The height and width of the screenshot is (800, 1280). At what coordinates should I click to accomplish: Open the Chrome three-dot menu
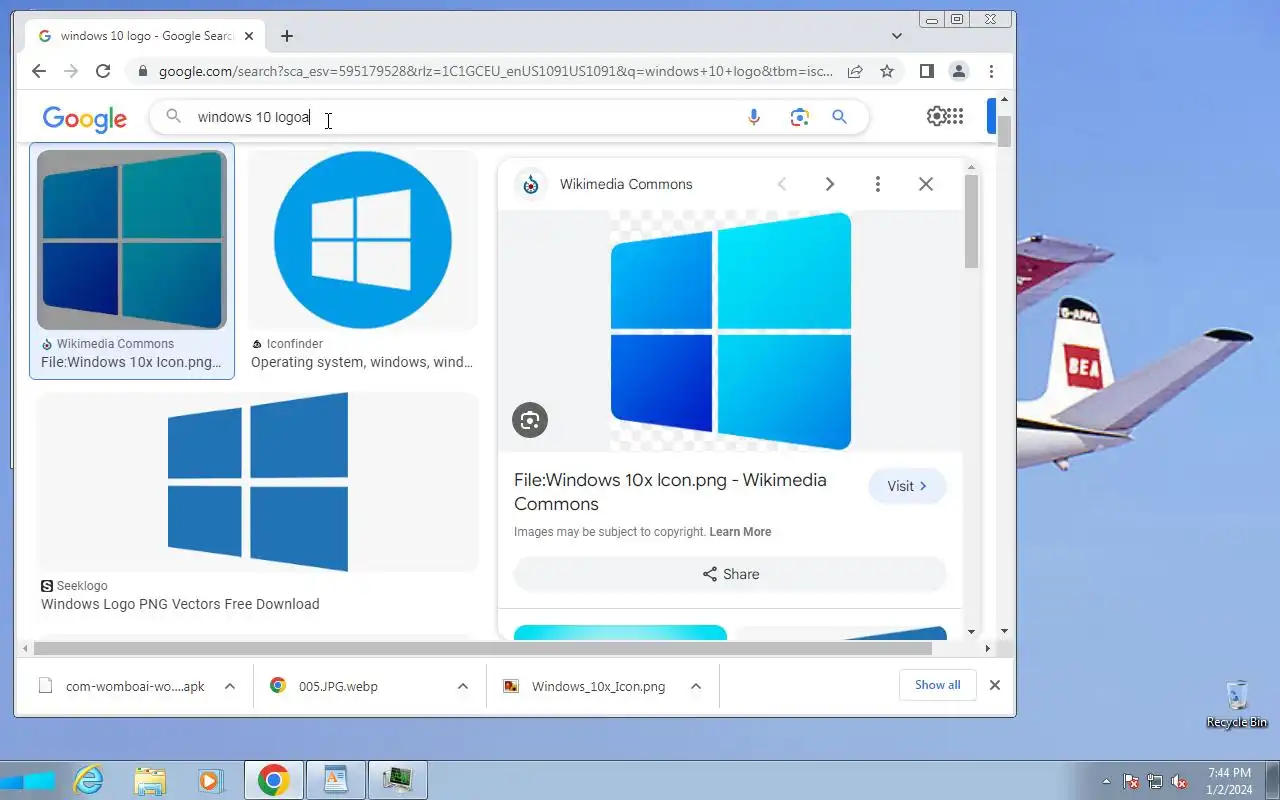(x=991, y=71)
